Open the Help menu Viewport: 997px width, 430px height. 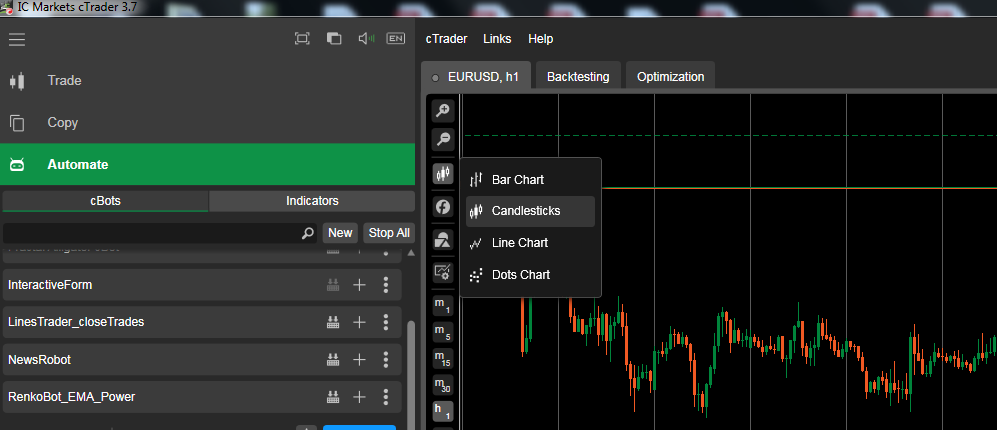click(540, 39)
